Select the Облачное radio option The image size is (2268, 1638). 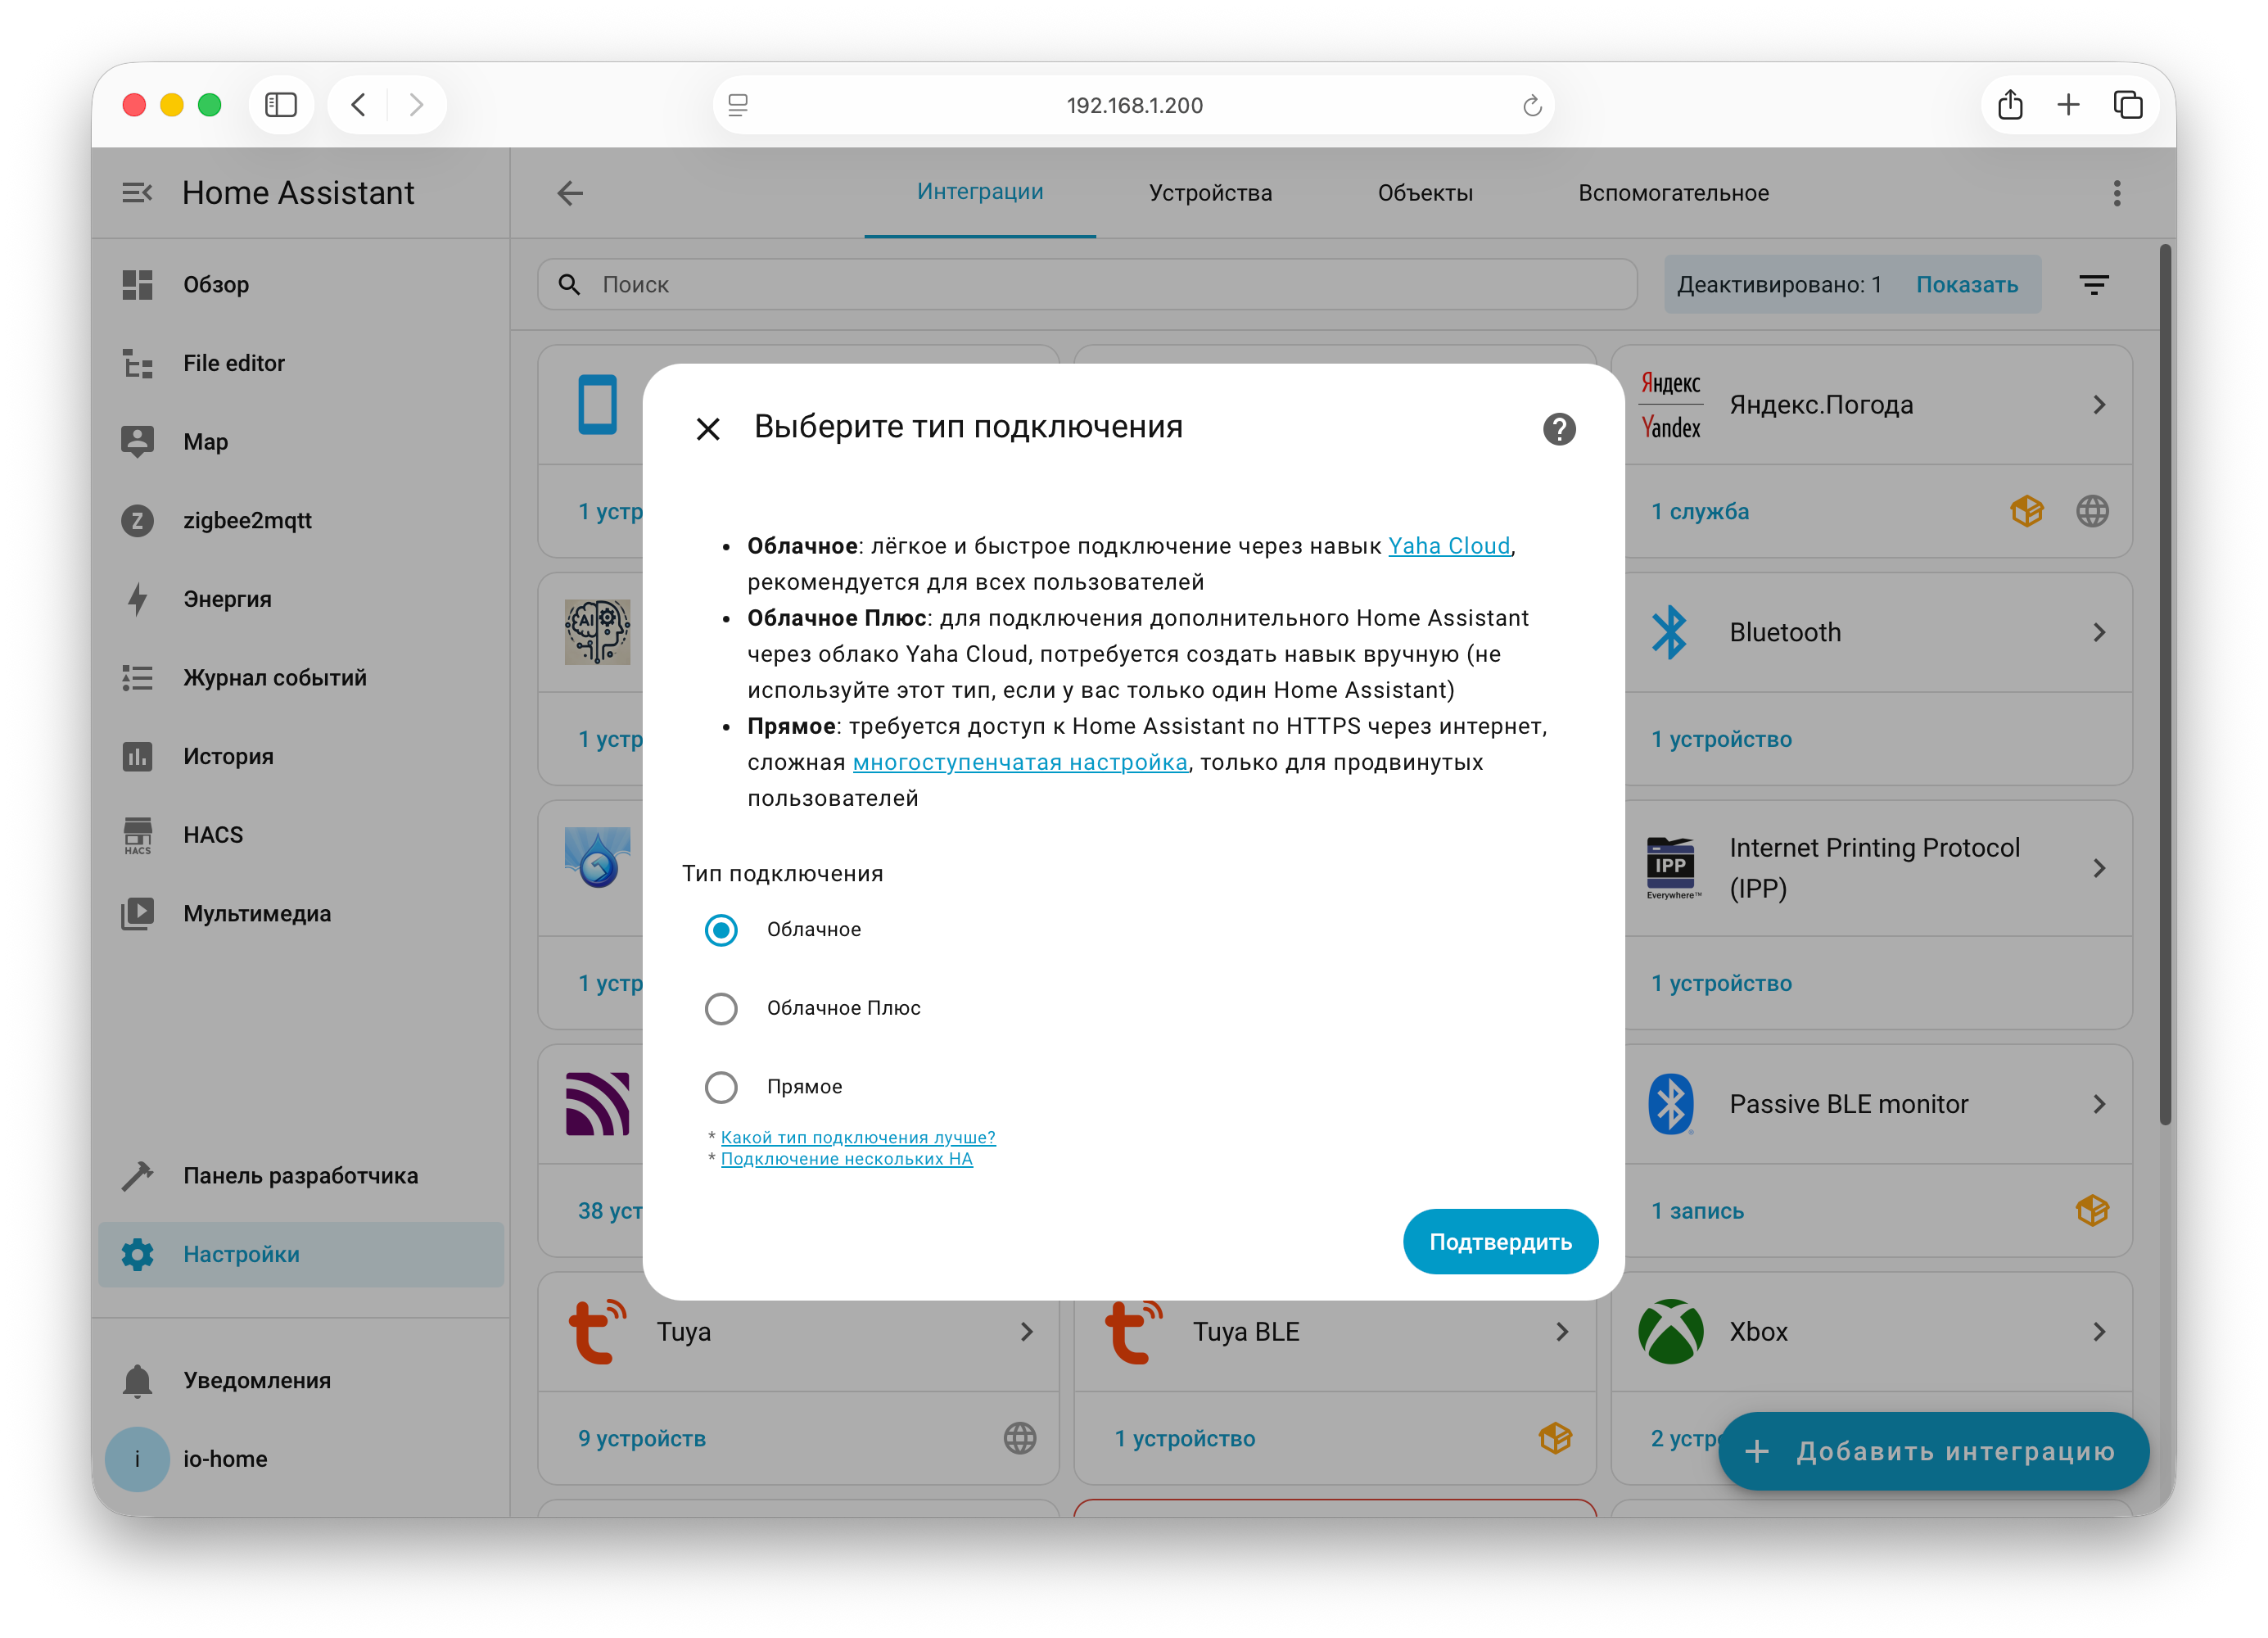point(721,930)
